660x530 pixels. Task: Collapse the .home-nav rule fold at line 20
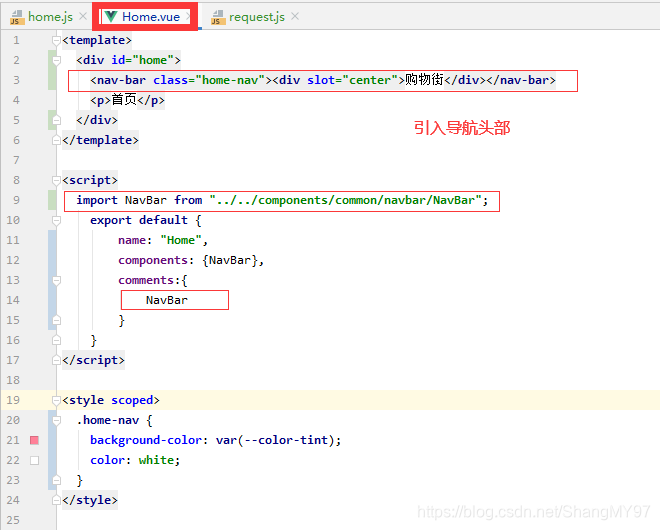point(56,420)
